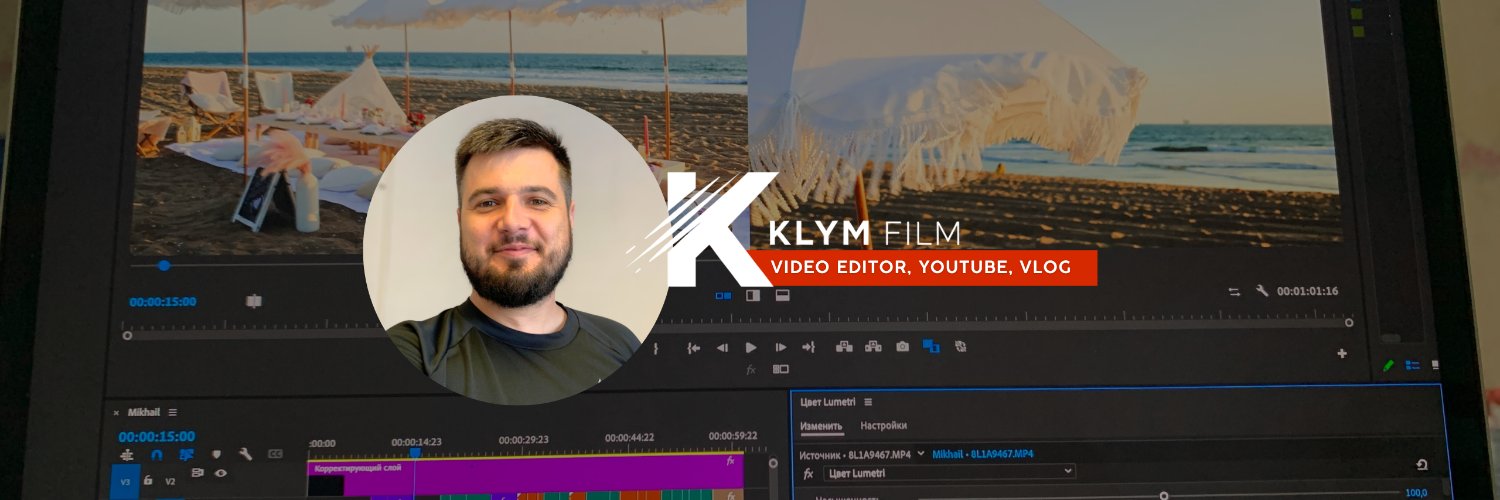Open Timeline Display Settings wrench

coord(245,455)
